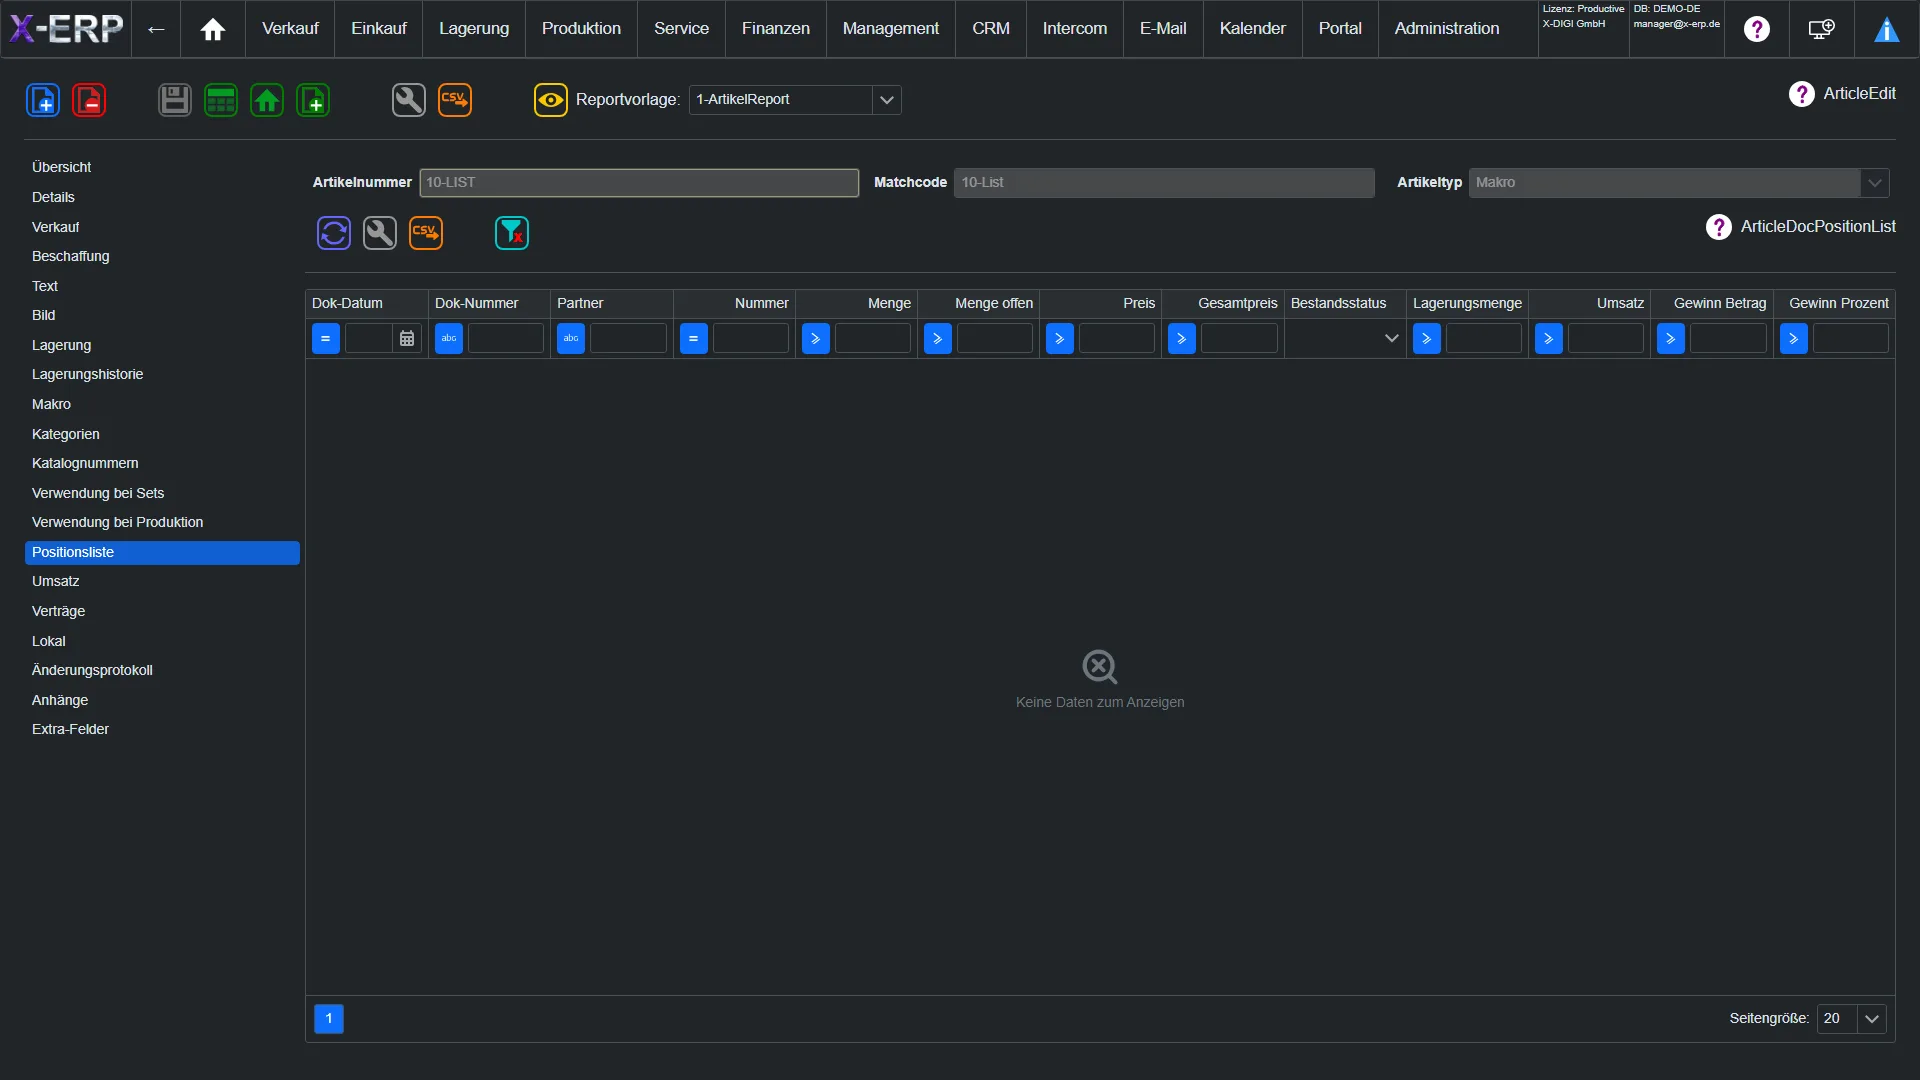The height and width of the screenshot is (1080, 1920).
Task: Change Partner filter operator abc
Action: tap(571, 339)
